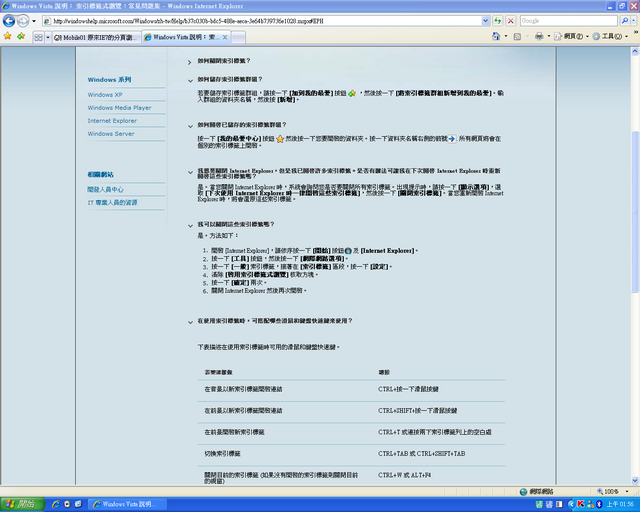Image resolution: width=640 pixels, height=512 pixels.
Task: Click the vertical scrollbar thumb
Action: pos(635,211)
